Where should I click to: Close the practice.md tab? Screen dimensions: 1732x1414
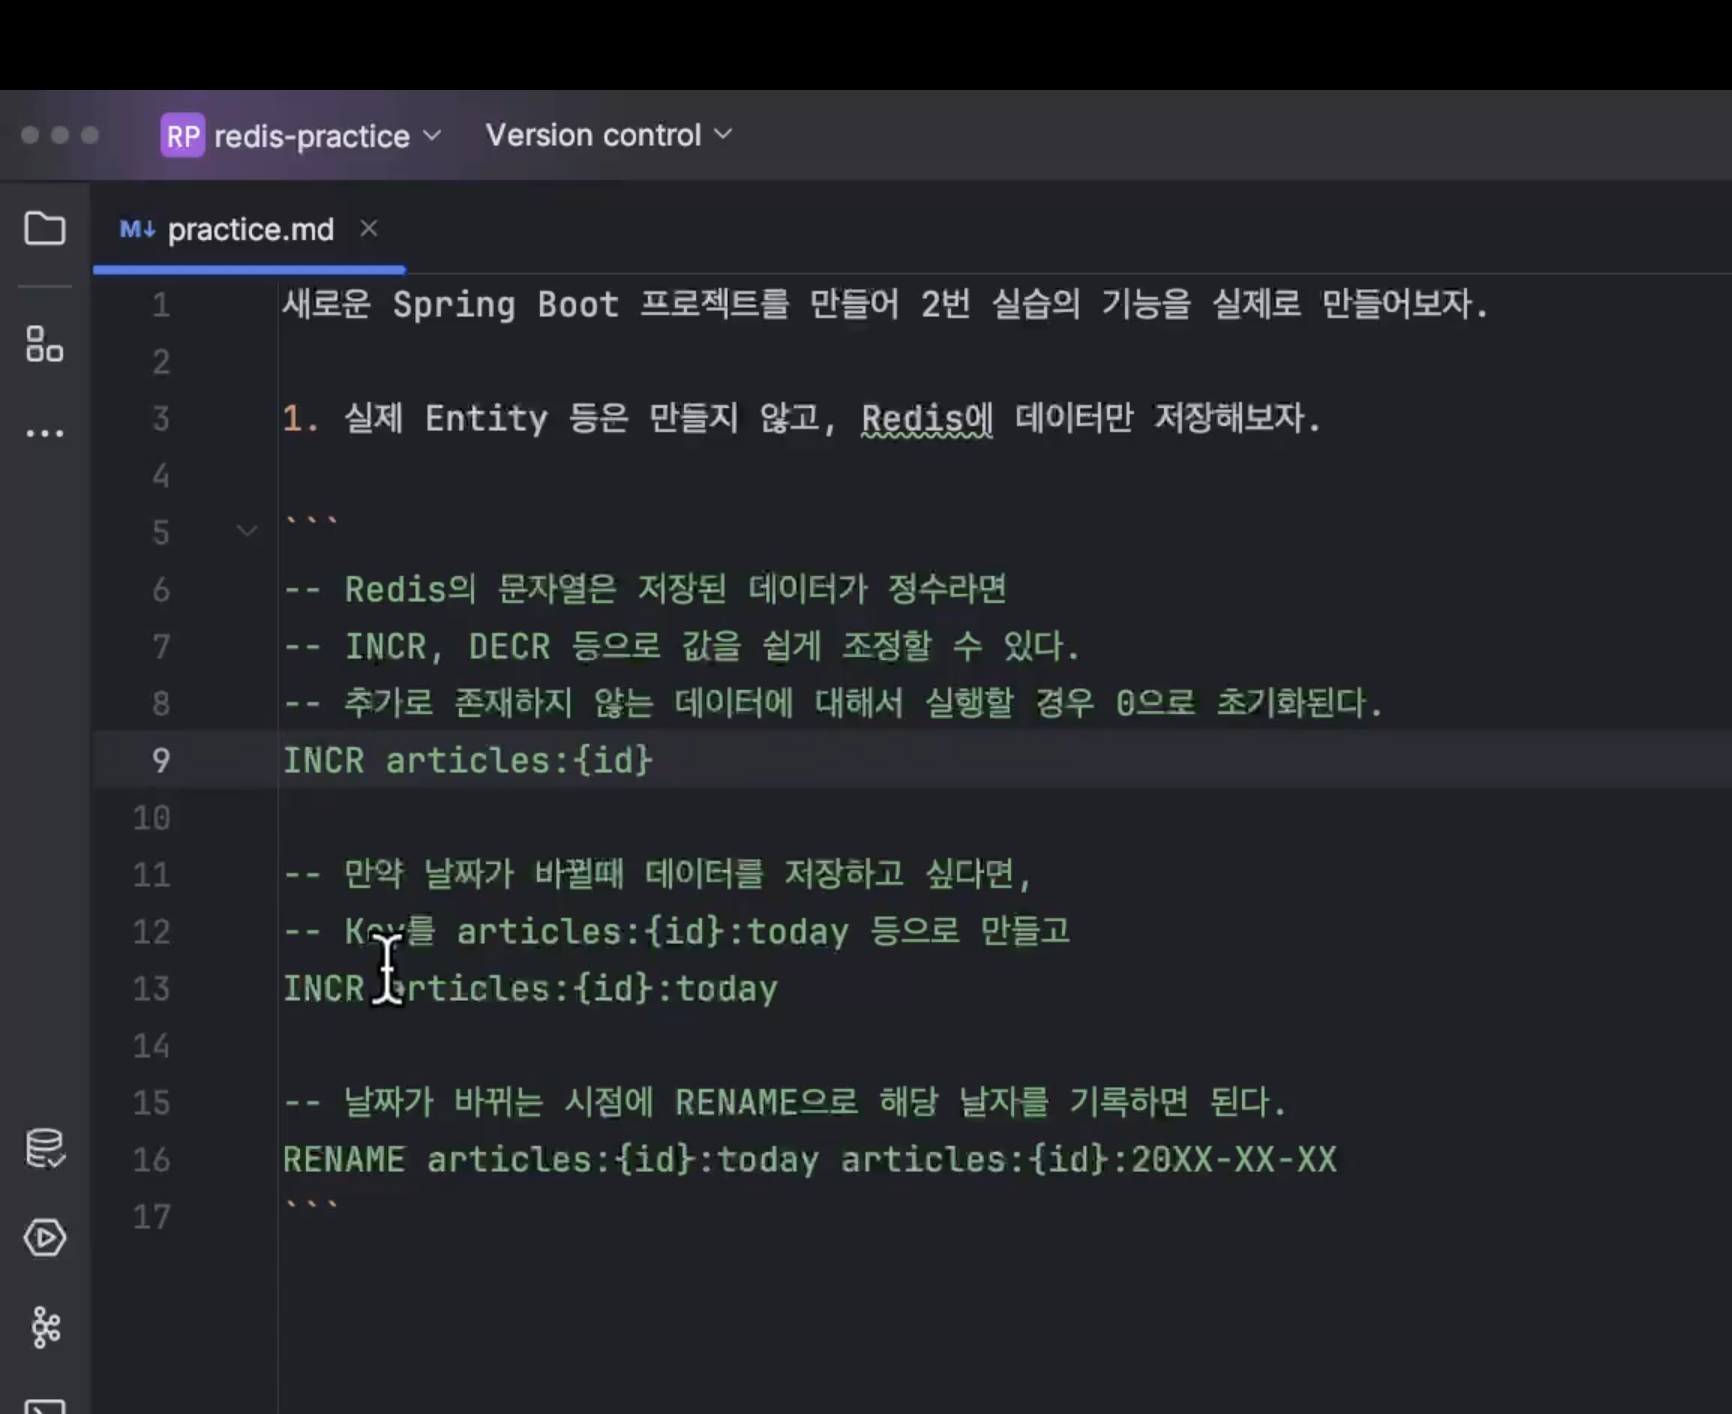point(369,229)
